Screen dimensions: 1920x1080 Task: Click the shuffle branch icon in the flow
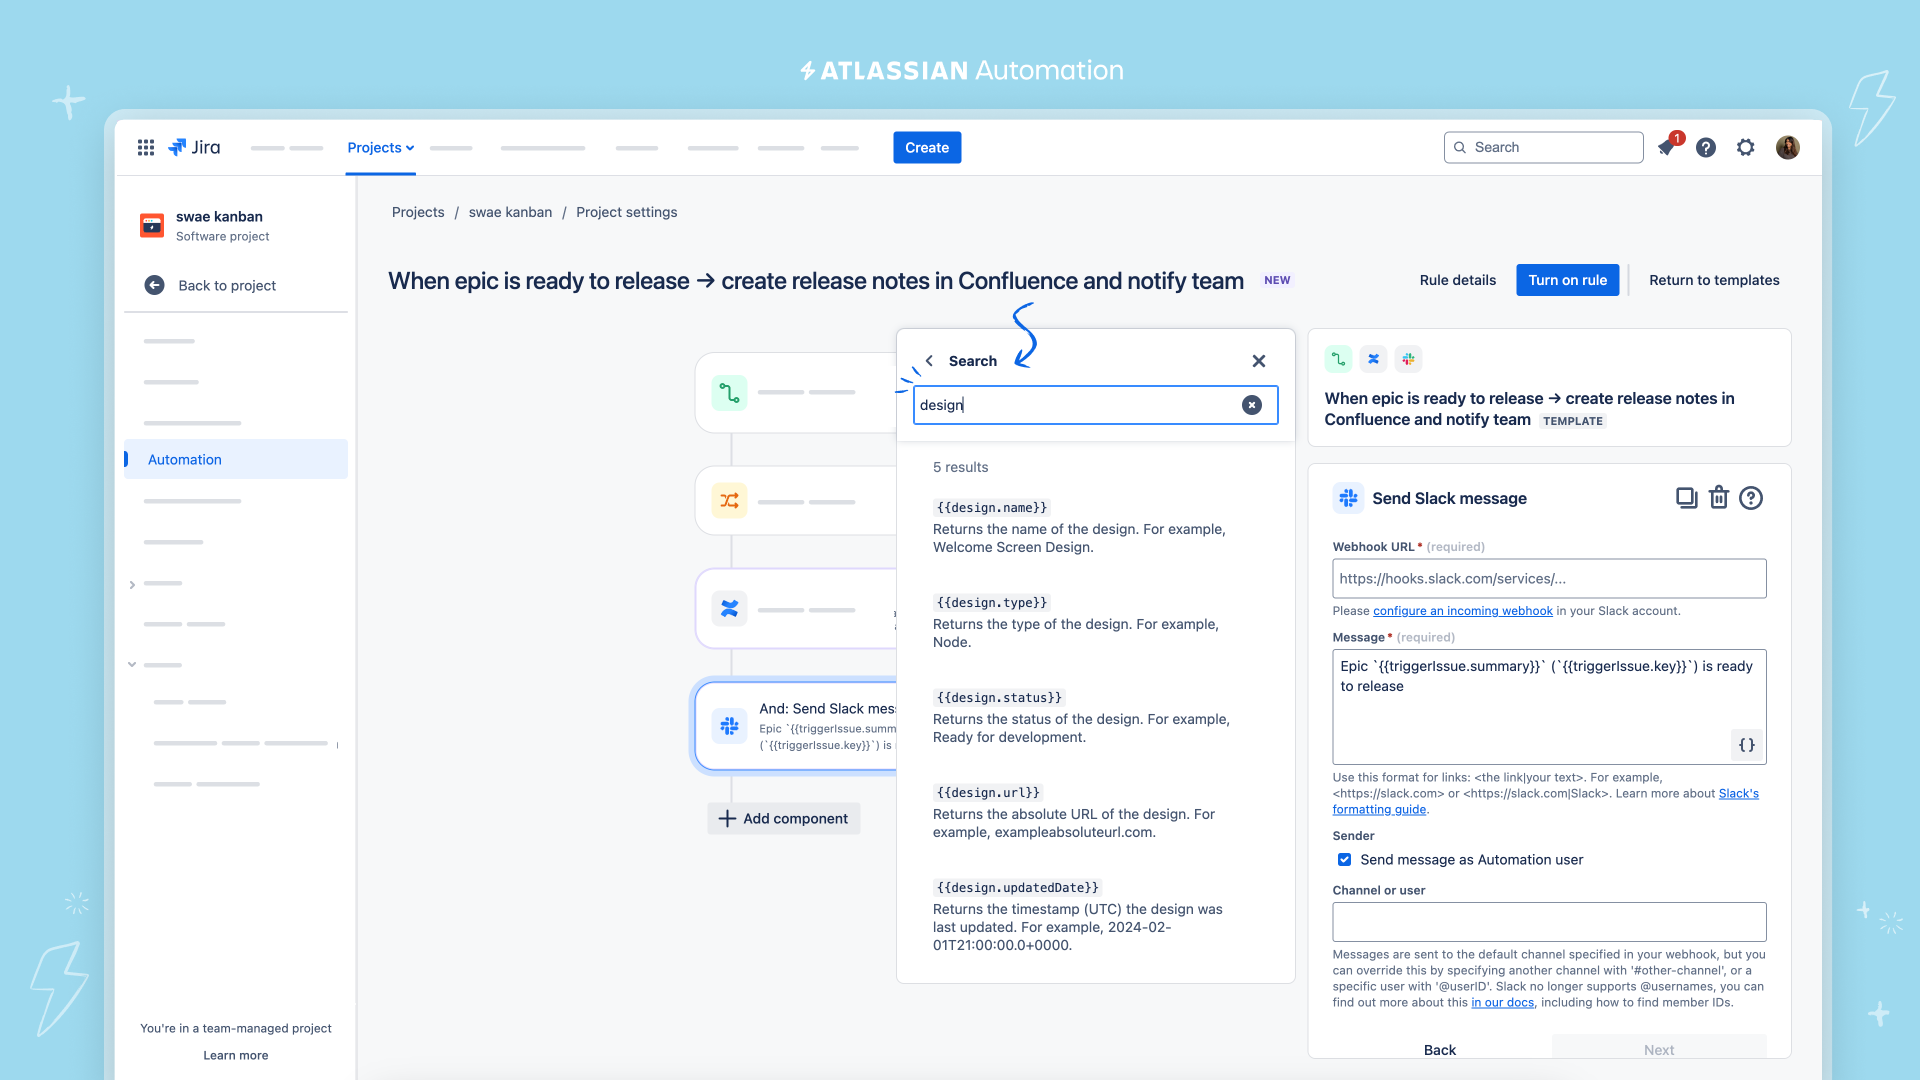729,500
